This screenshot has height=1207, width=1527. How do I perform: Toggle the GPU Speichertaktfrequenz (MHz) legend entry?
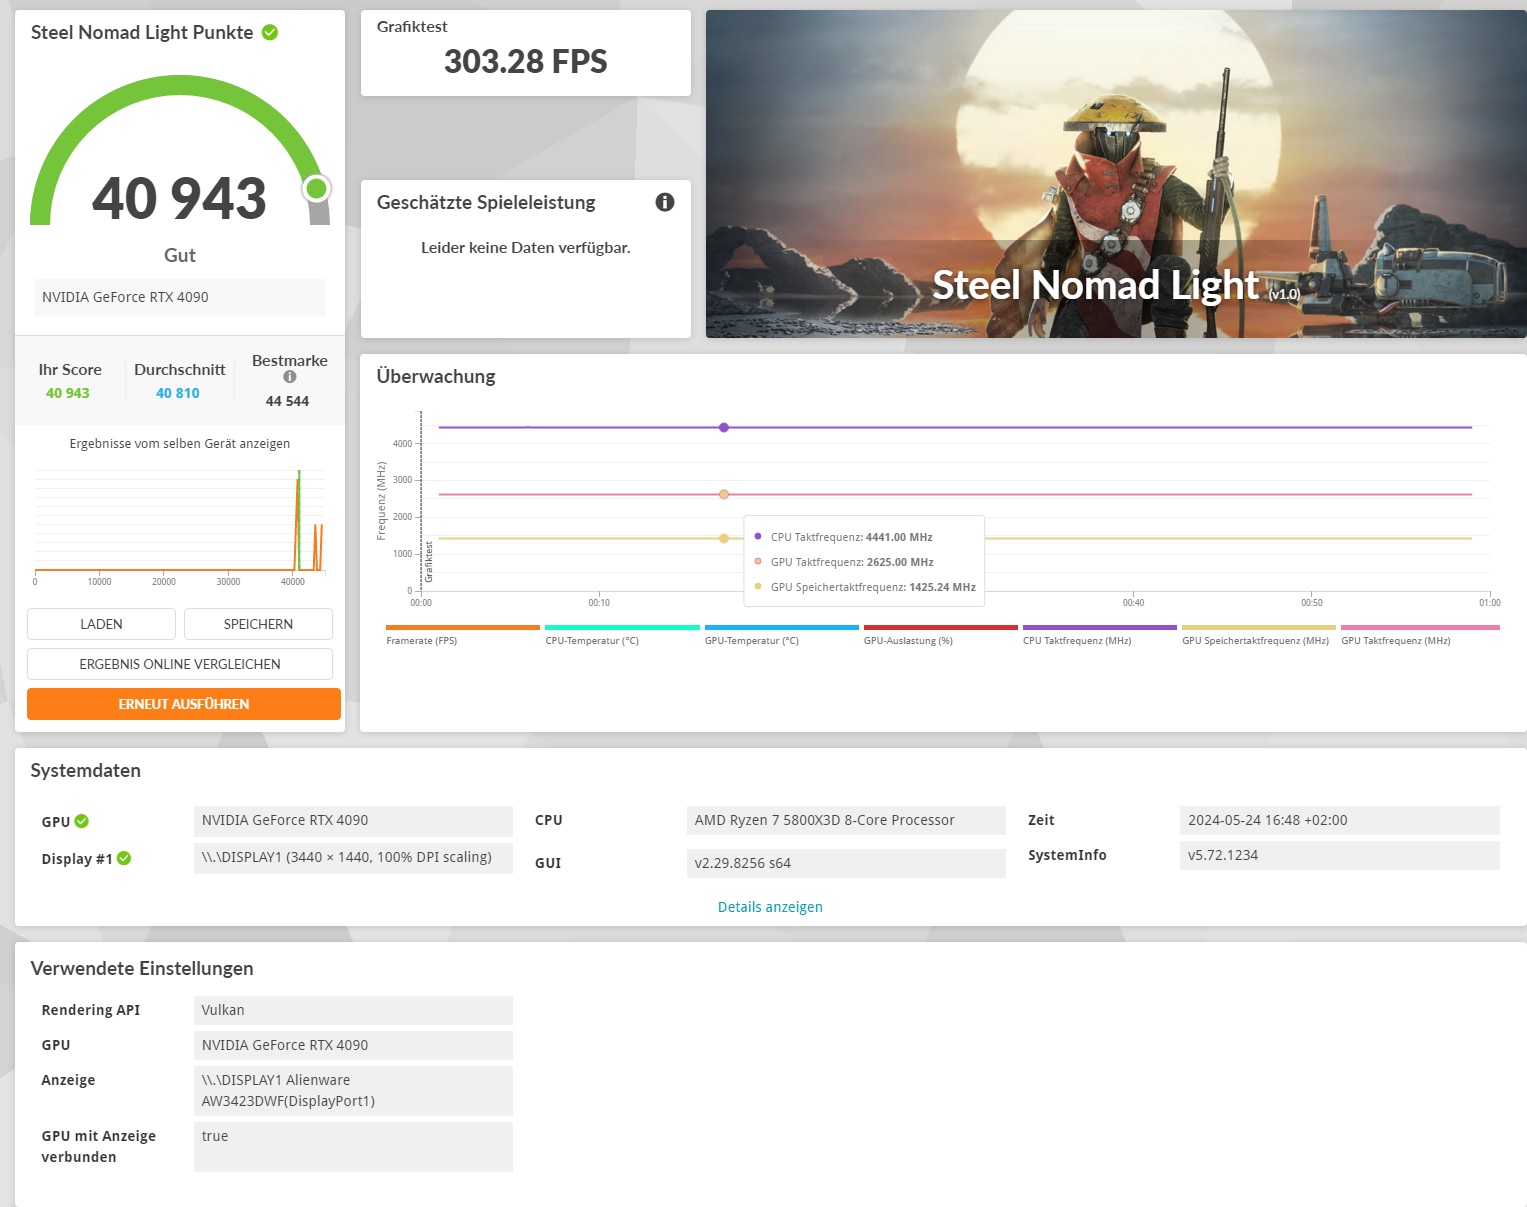click(1258, 635)
